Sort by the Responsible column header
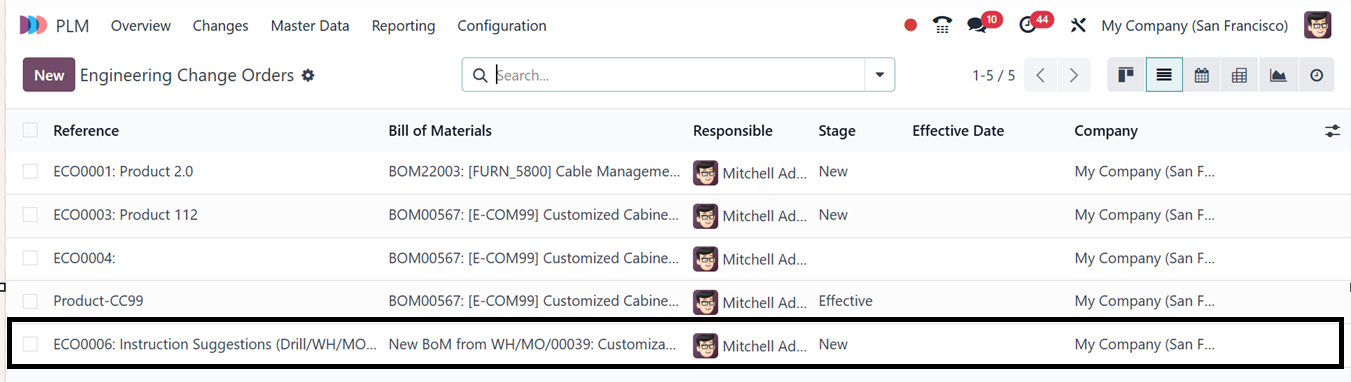Screen dimensions: 1351x382 click(x=733, y=131)
